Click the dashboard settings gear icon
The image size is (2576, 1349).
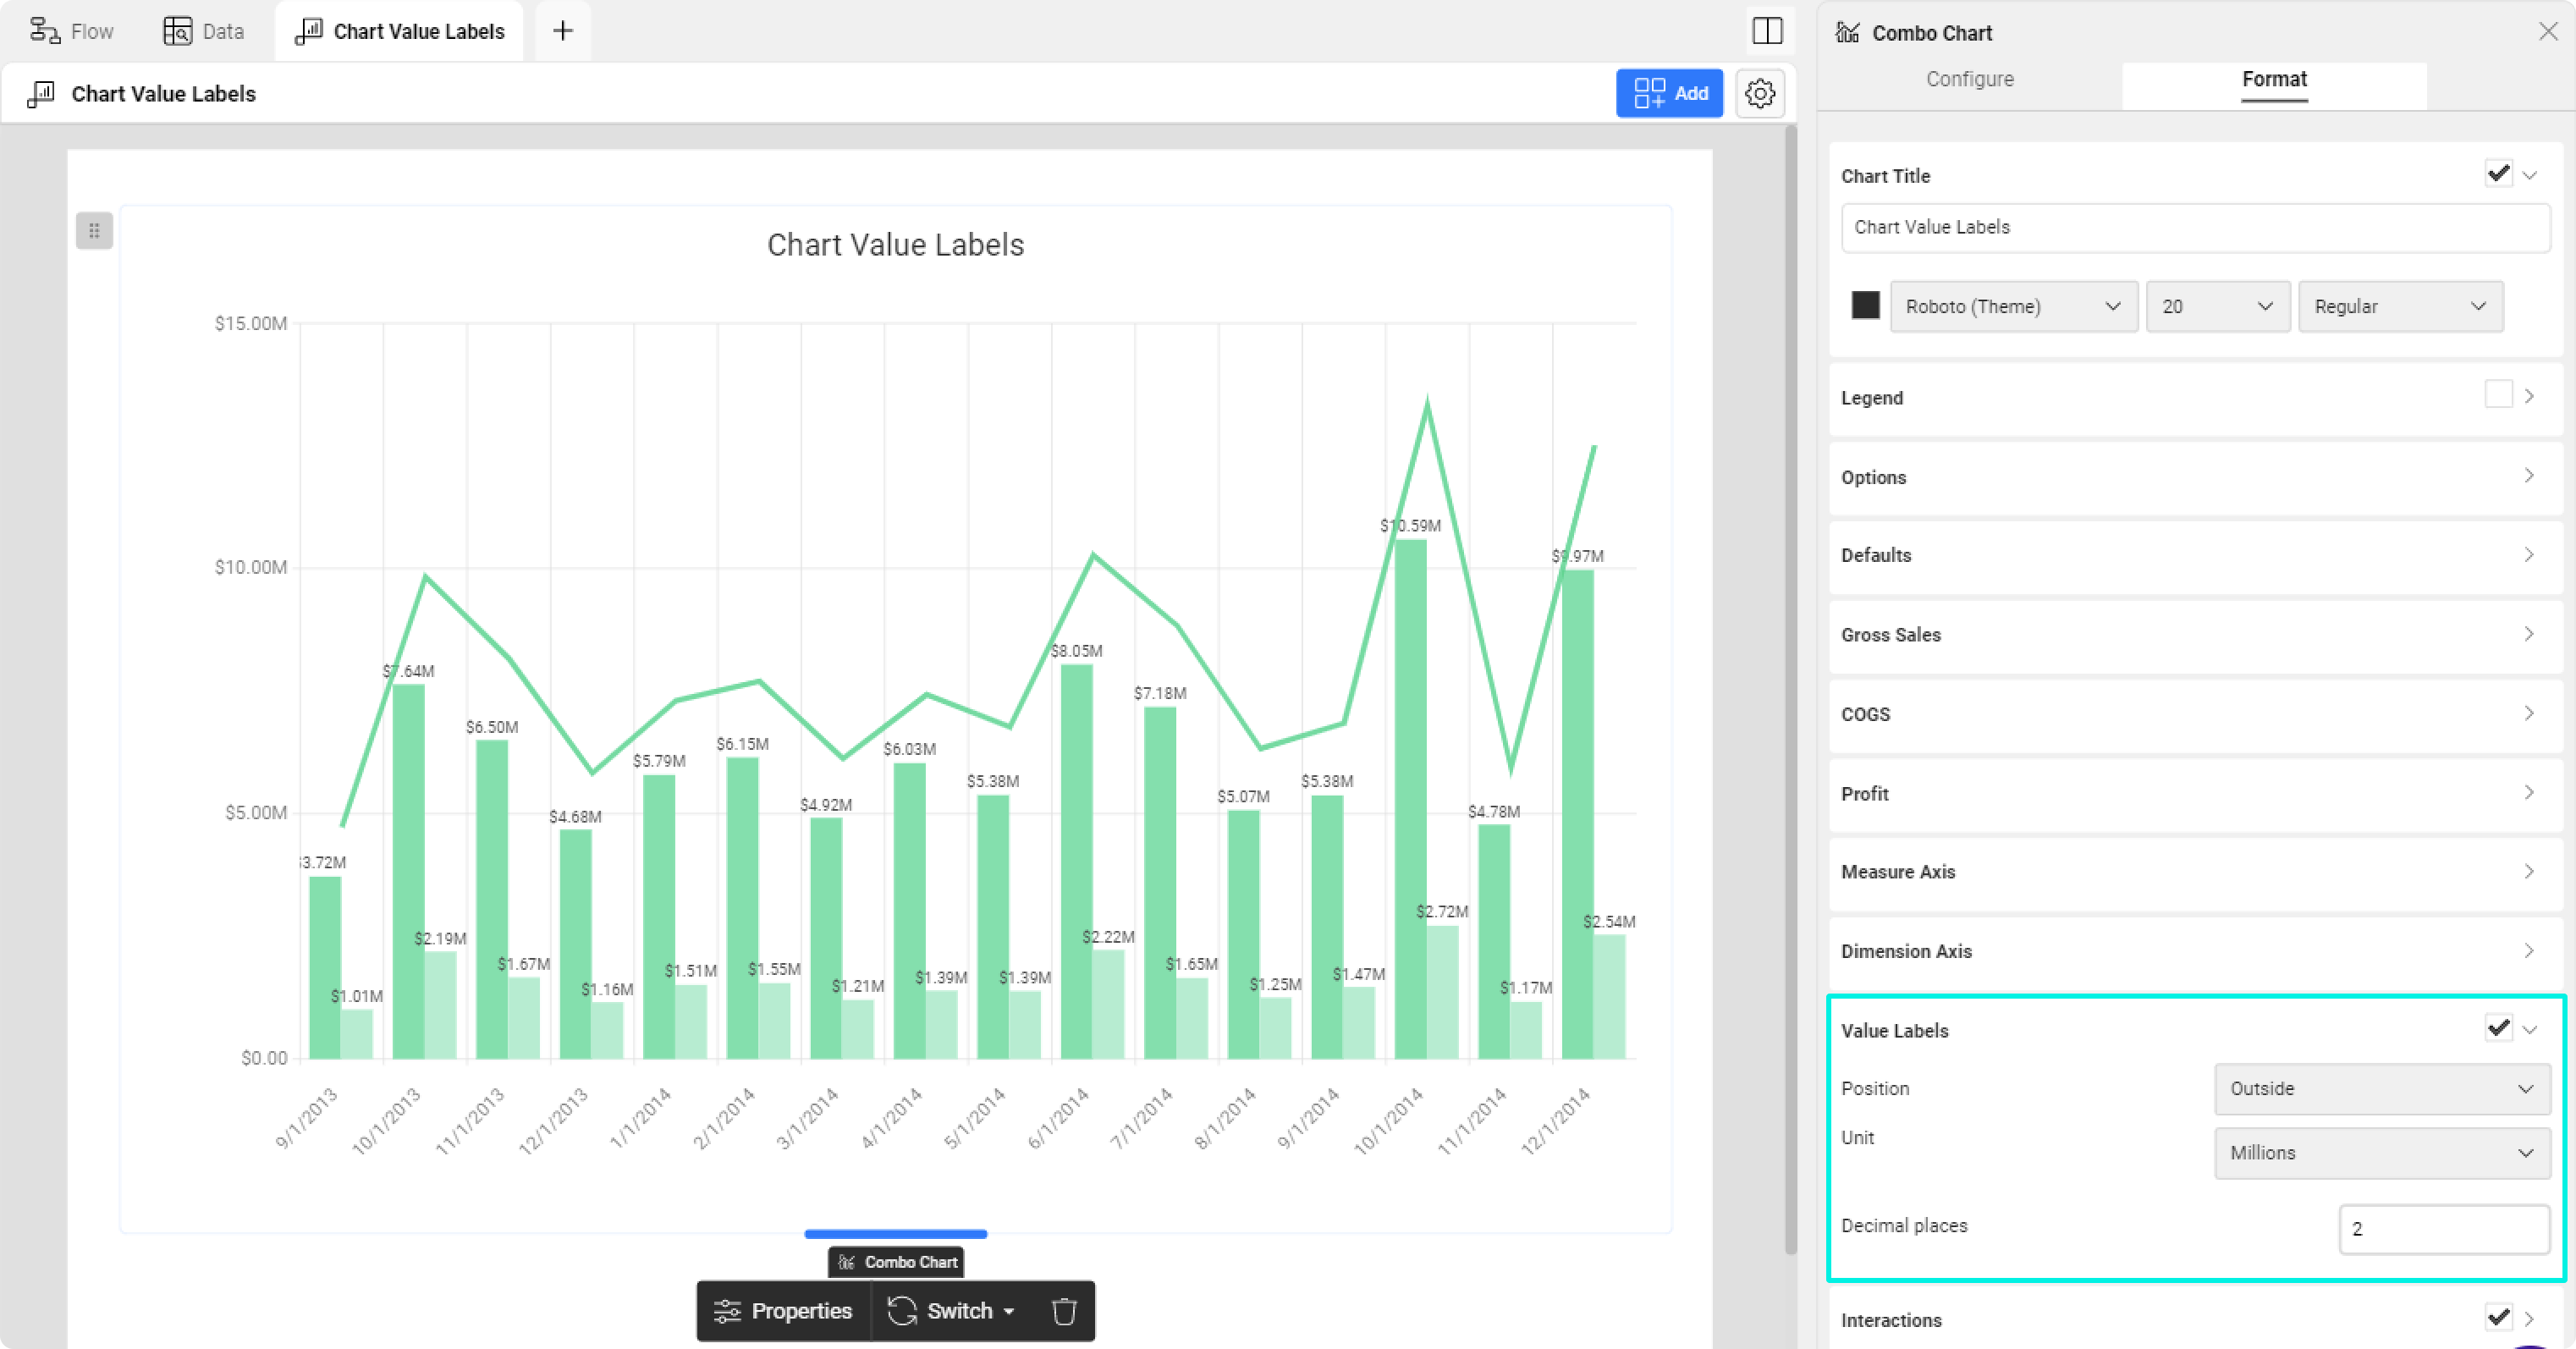(1760, 94)
